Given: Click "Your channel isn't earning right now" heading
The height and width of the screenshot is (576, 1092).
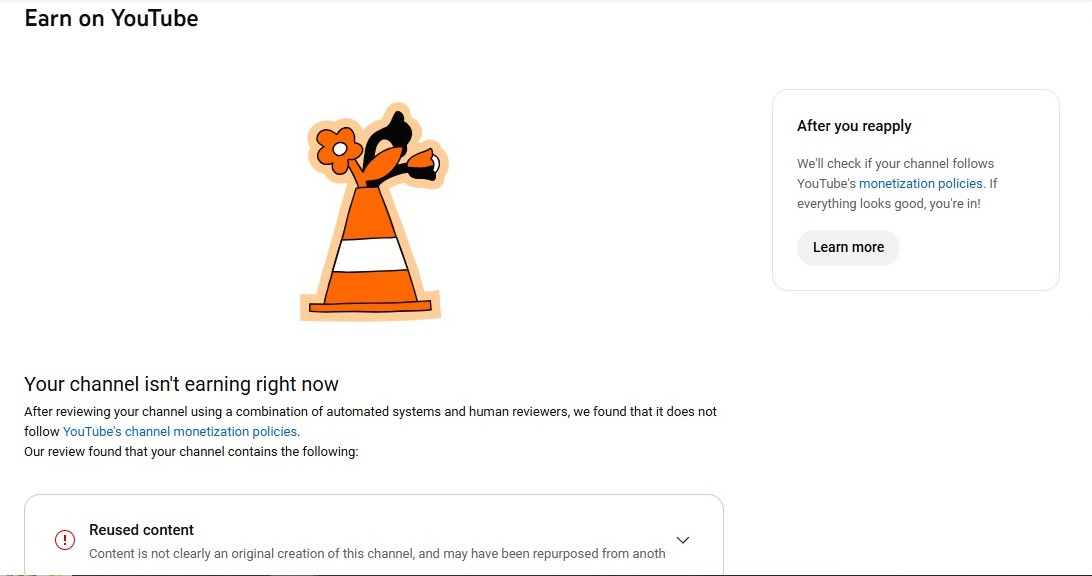Looking at the screenshot, I should coord(181,384).
